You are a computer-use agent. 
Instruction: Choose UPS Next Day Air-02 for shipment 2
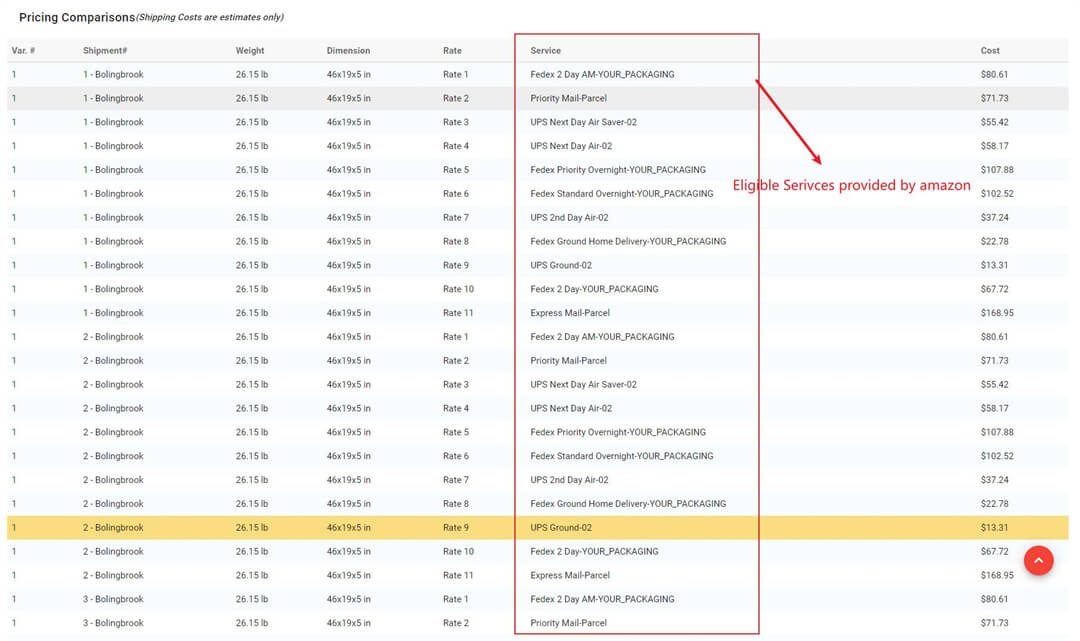pyautogui.click(x=571, y=409)
